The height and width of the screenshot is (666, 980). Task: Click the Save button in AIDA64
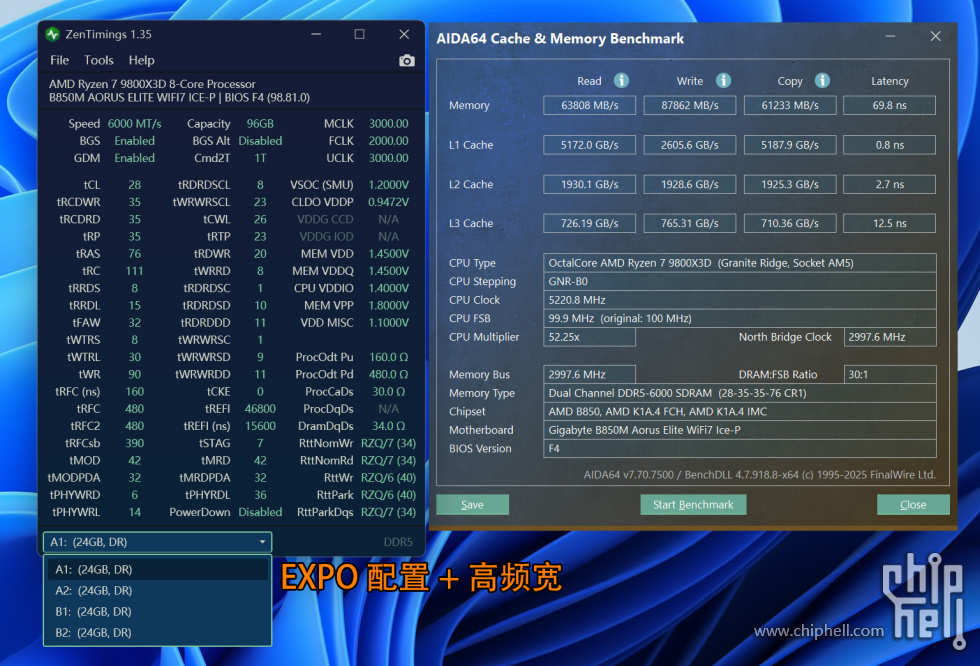coord(472,505)
